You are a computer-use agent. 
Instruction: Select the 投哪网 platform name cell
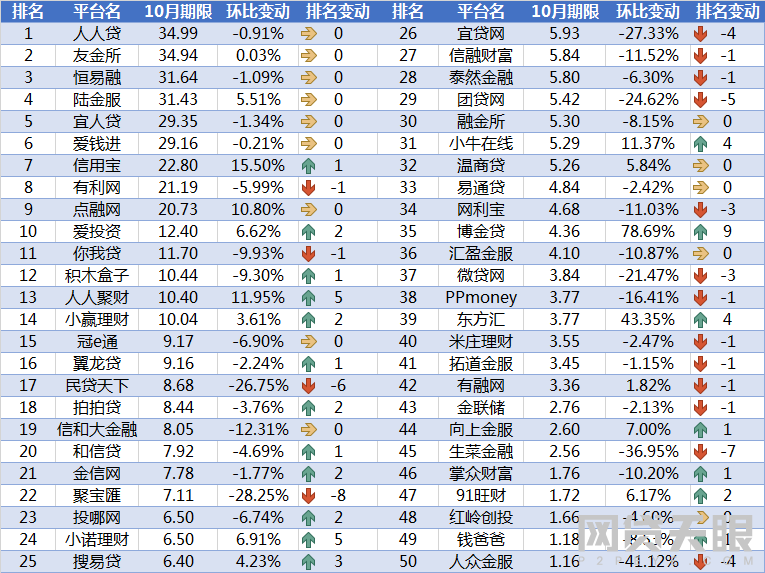coord(97,517)
